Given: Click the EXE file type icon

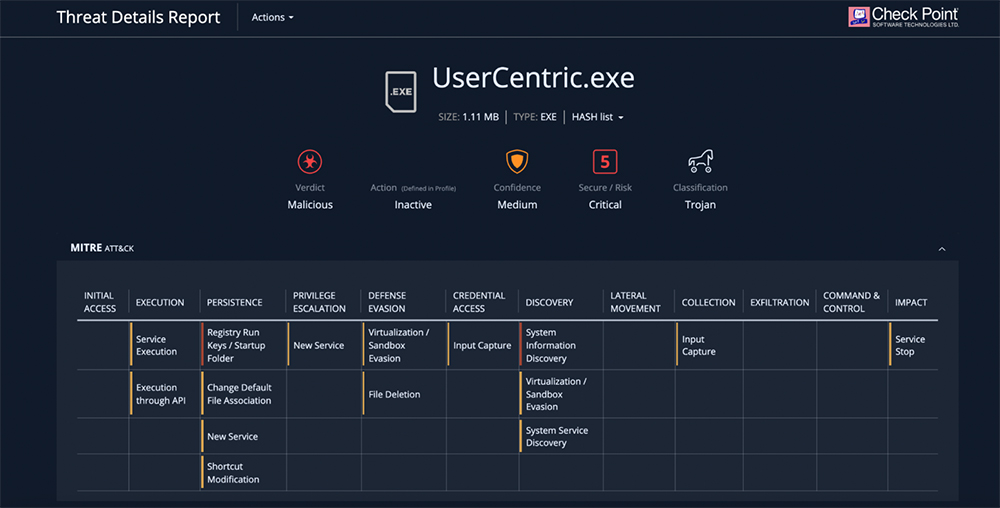Looking at the screenshot, I should (401, 92).
